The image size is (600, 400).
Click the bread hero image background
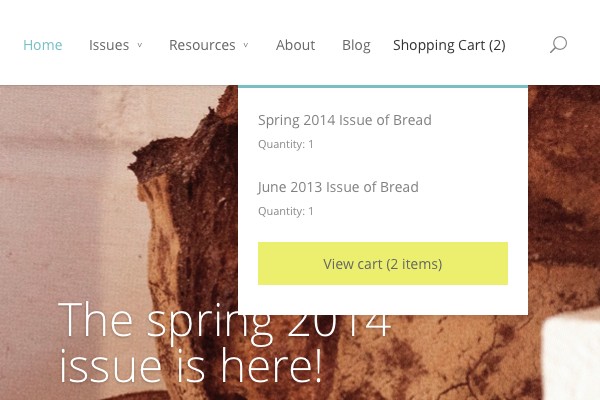click(115, 191)
